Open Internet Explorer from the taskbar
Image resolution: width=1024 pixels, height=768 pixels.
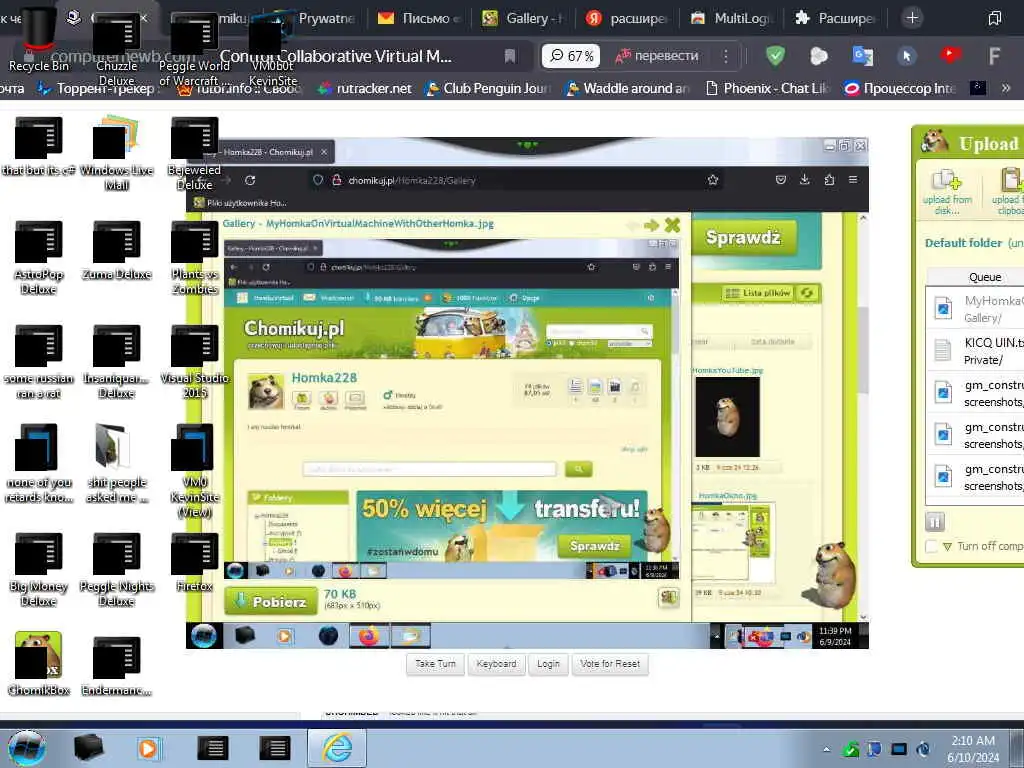(337, 748)
